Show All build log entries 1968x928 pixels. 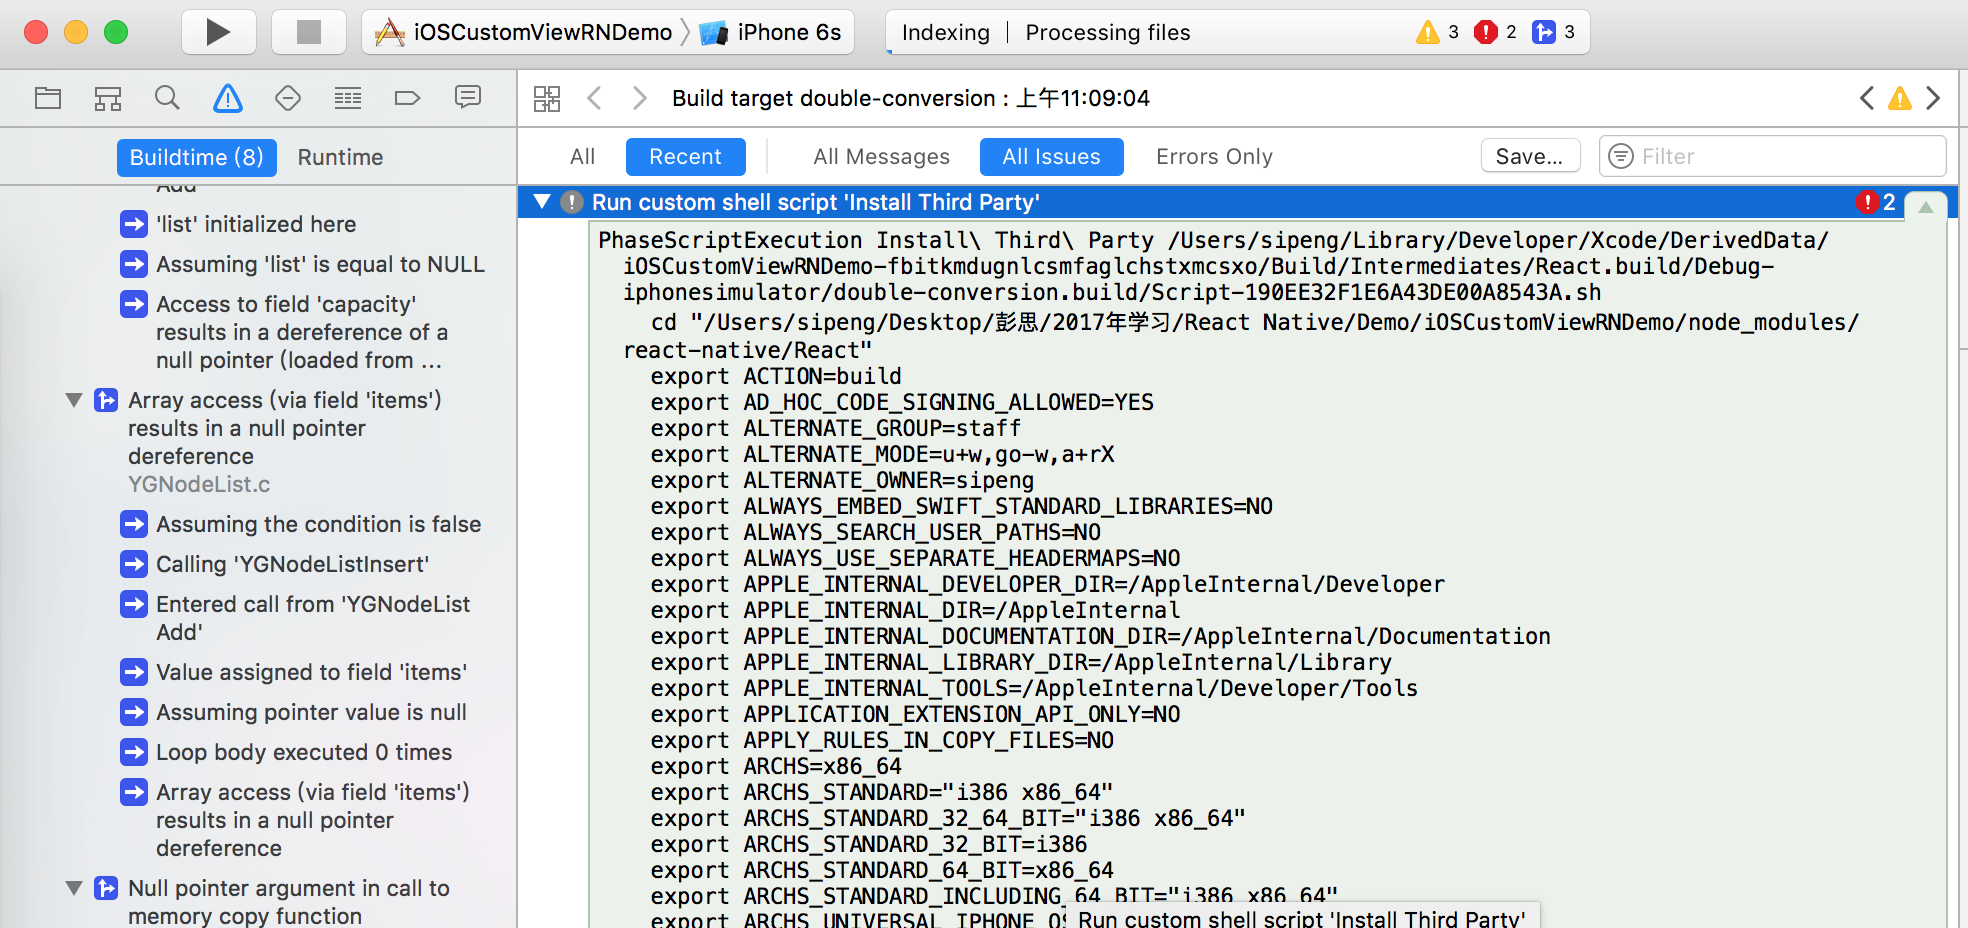[x=583, y=157]
